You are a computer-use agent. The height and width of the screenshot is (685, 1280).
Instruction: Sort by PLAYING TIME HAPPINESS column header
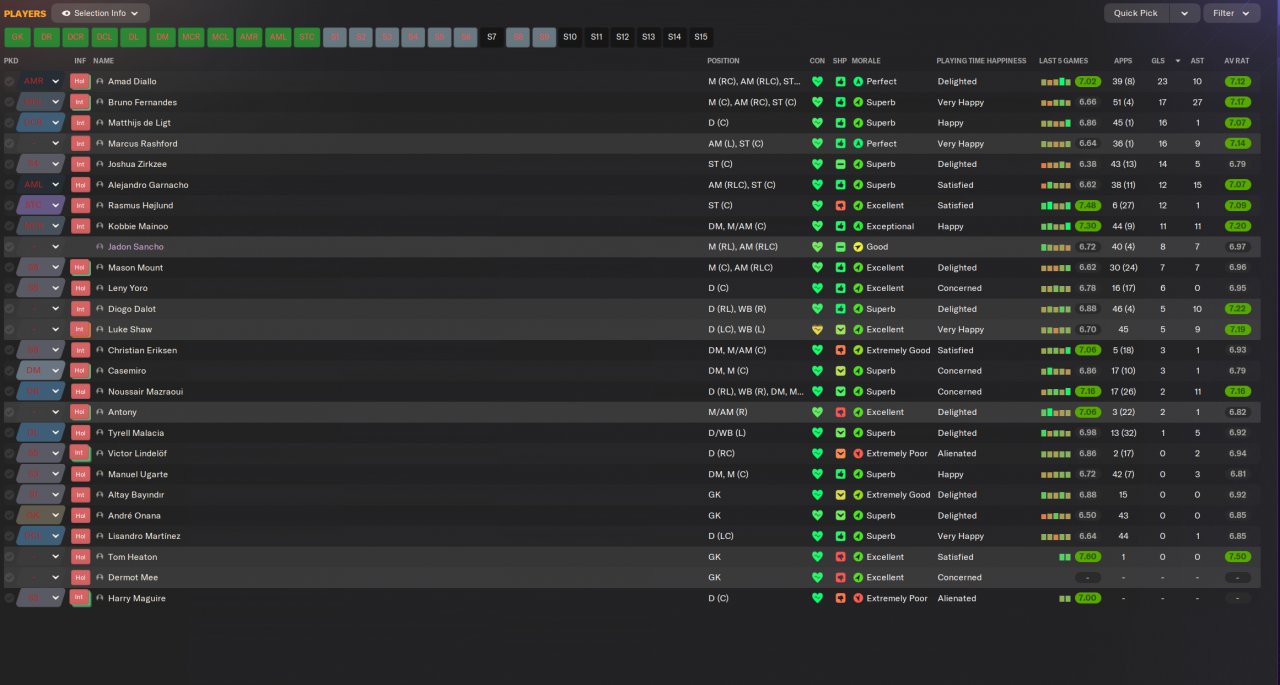(981, 61)
